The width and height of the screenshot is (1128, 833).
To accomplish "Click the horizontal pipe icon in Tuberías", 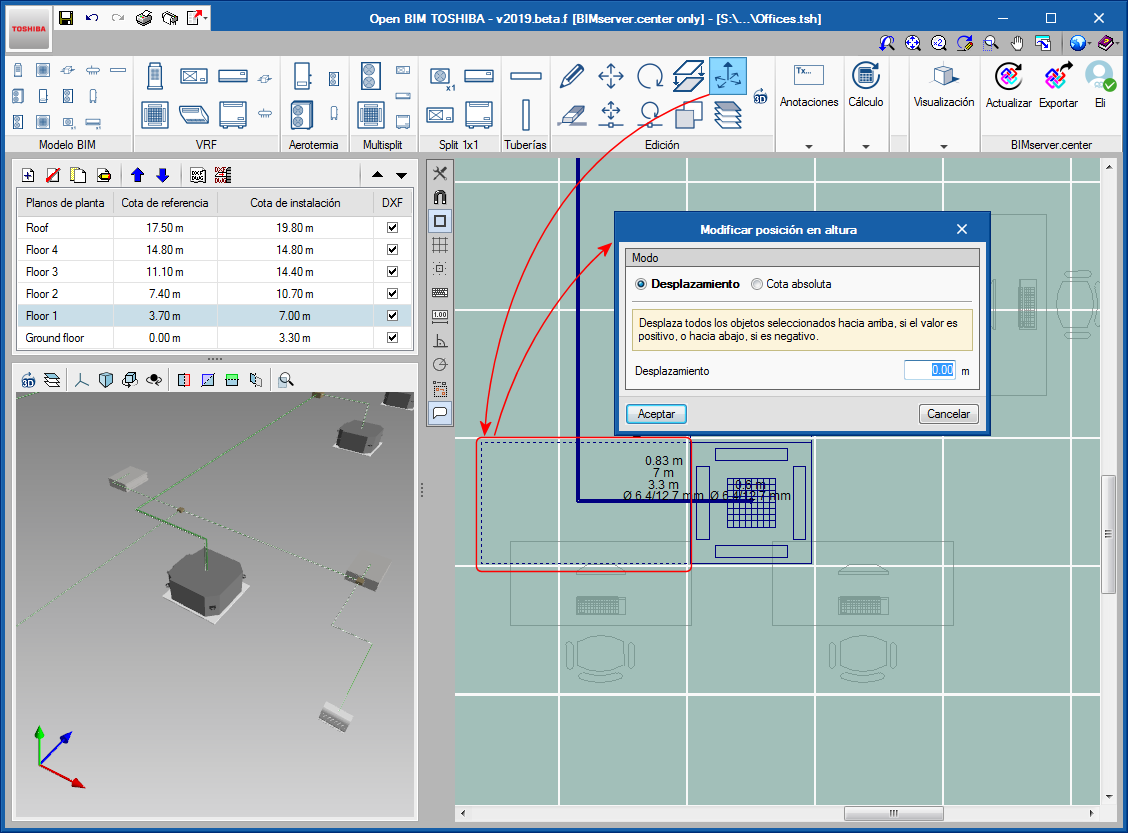I will coord(525,76).
